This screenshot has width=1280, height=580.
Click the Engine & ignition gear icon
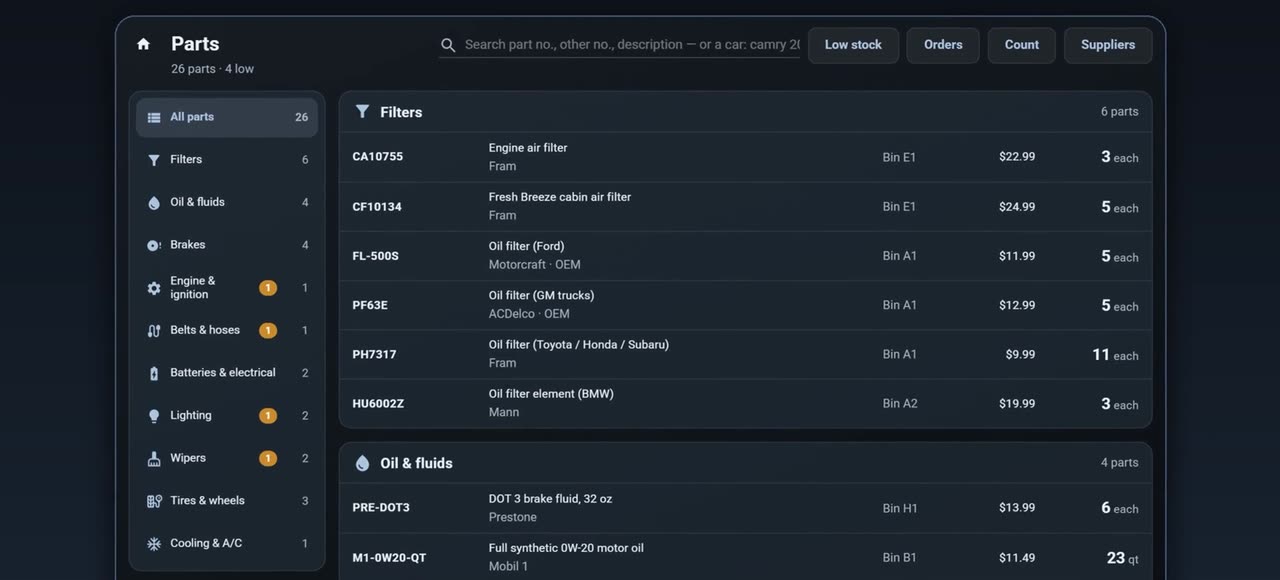pos(154,288)
